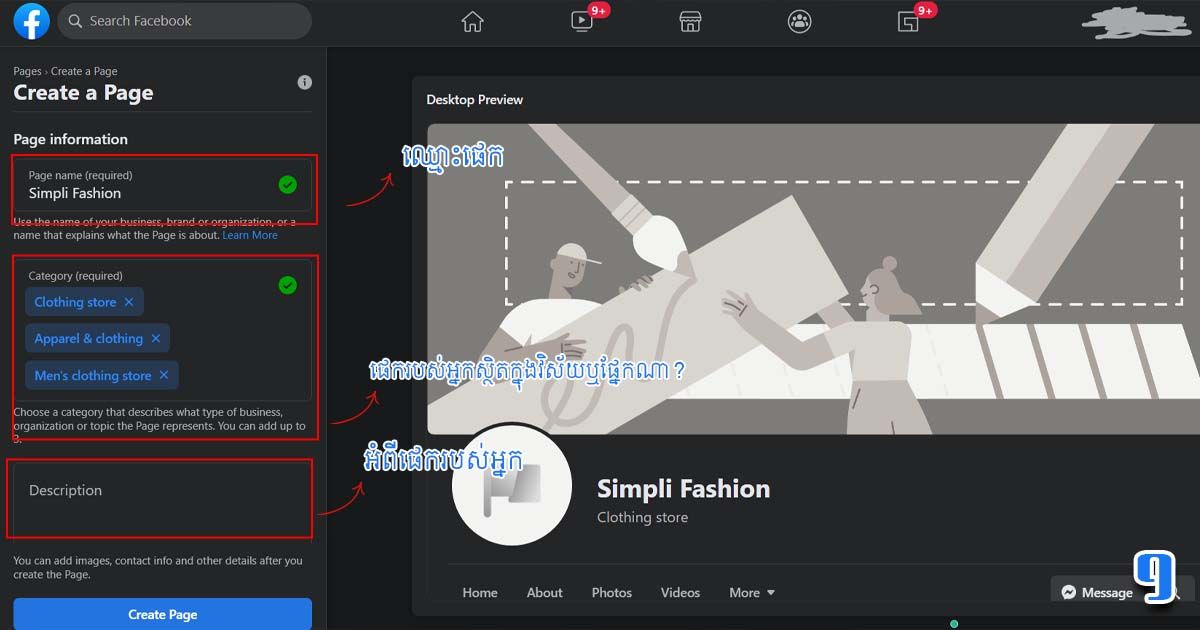Screen dimensions: 1200x630
Task: Click the Create a Page breadcrumb text
Action: pos(84,71)
